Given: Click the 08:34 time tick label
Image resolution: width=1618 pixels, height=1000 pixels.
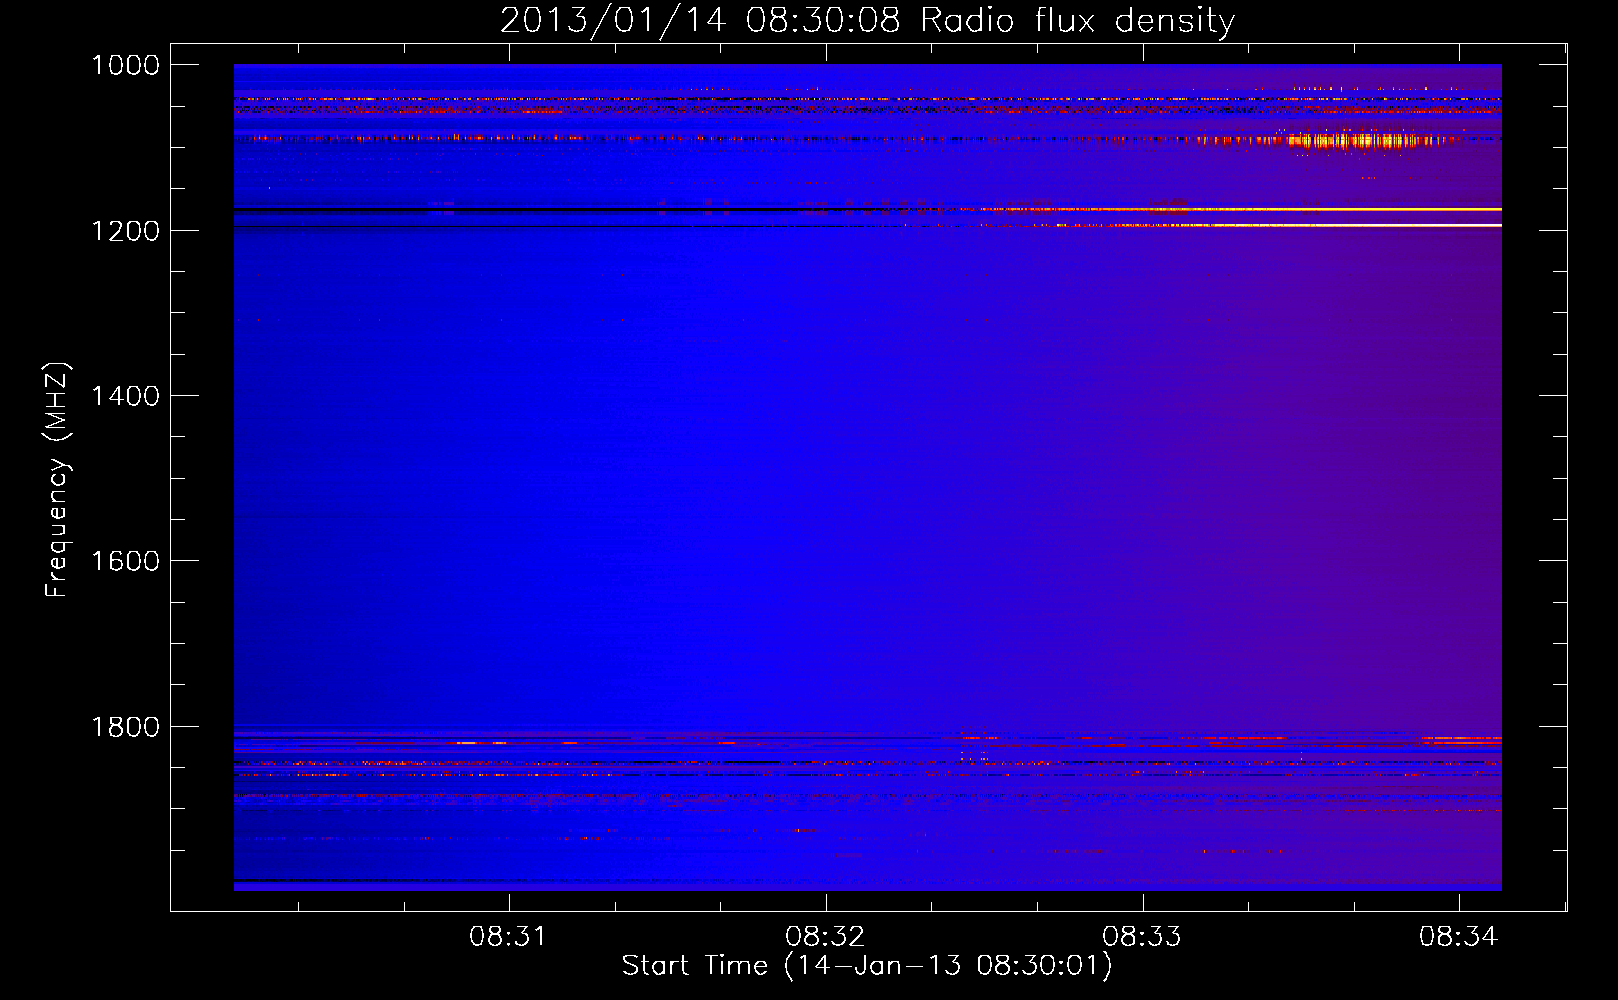Looking at the screenshot, I should [x=1459, y=936].
